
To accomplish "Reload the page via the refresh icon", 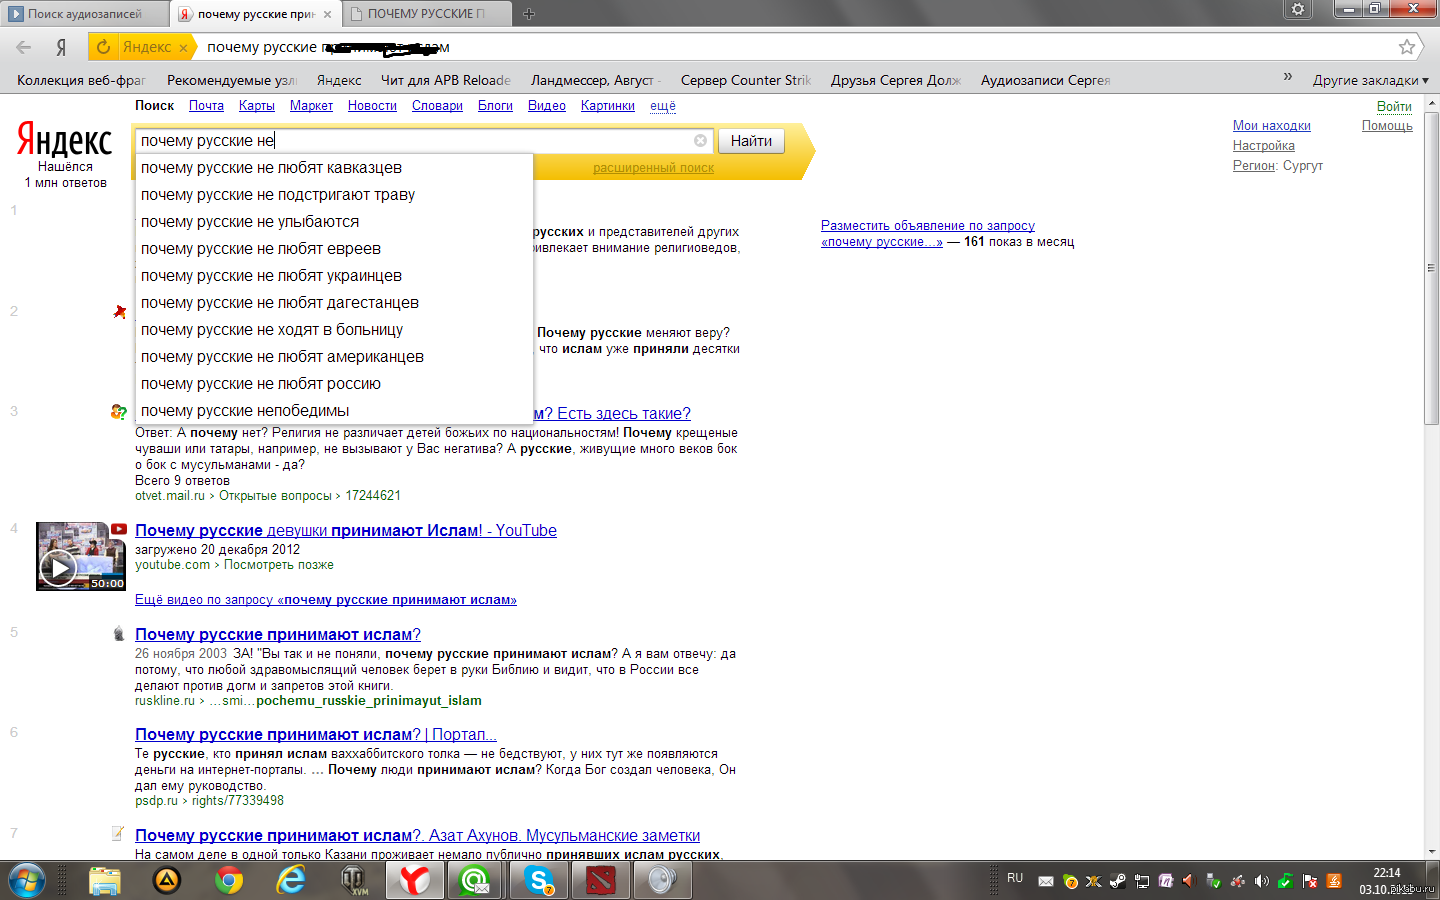I will [103, 47].
